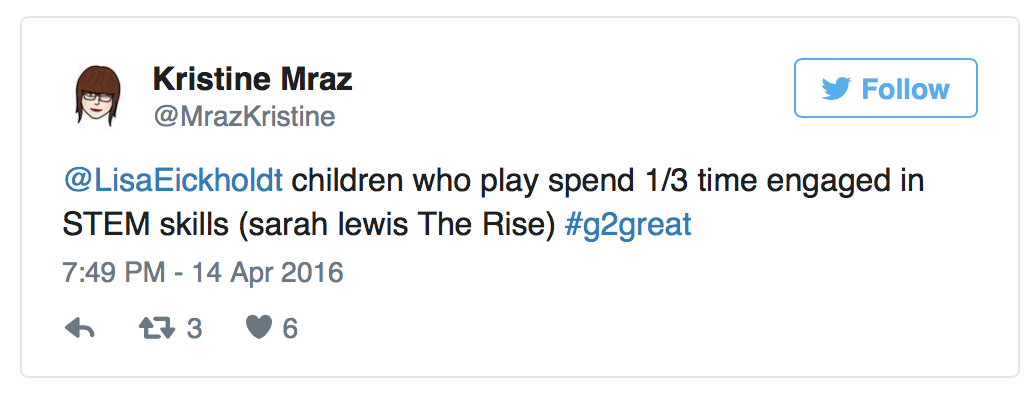This screenshot has height=408, width=1034.
Task: Open the #g2great hashtag
Action: click(628, 225)
